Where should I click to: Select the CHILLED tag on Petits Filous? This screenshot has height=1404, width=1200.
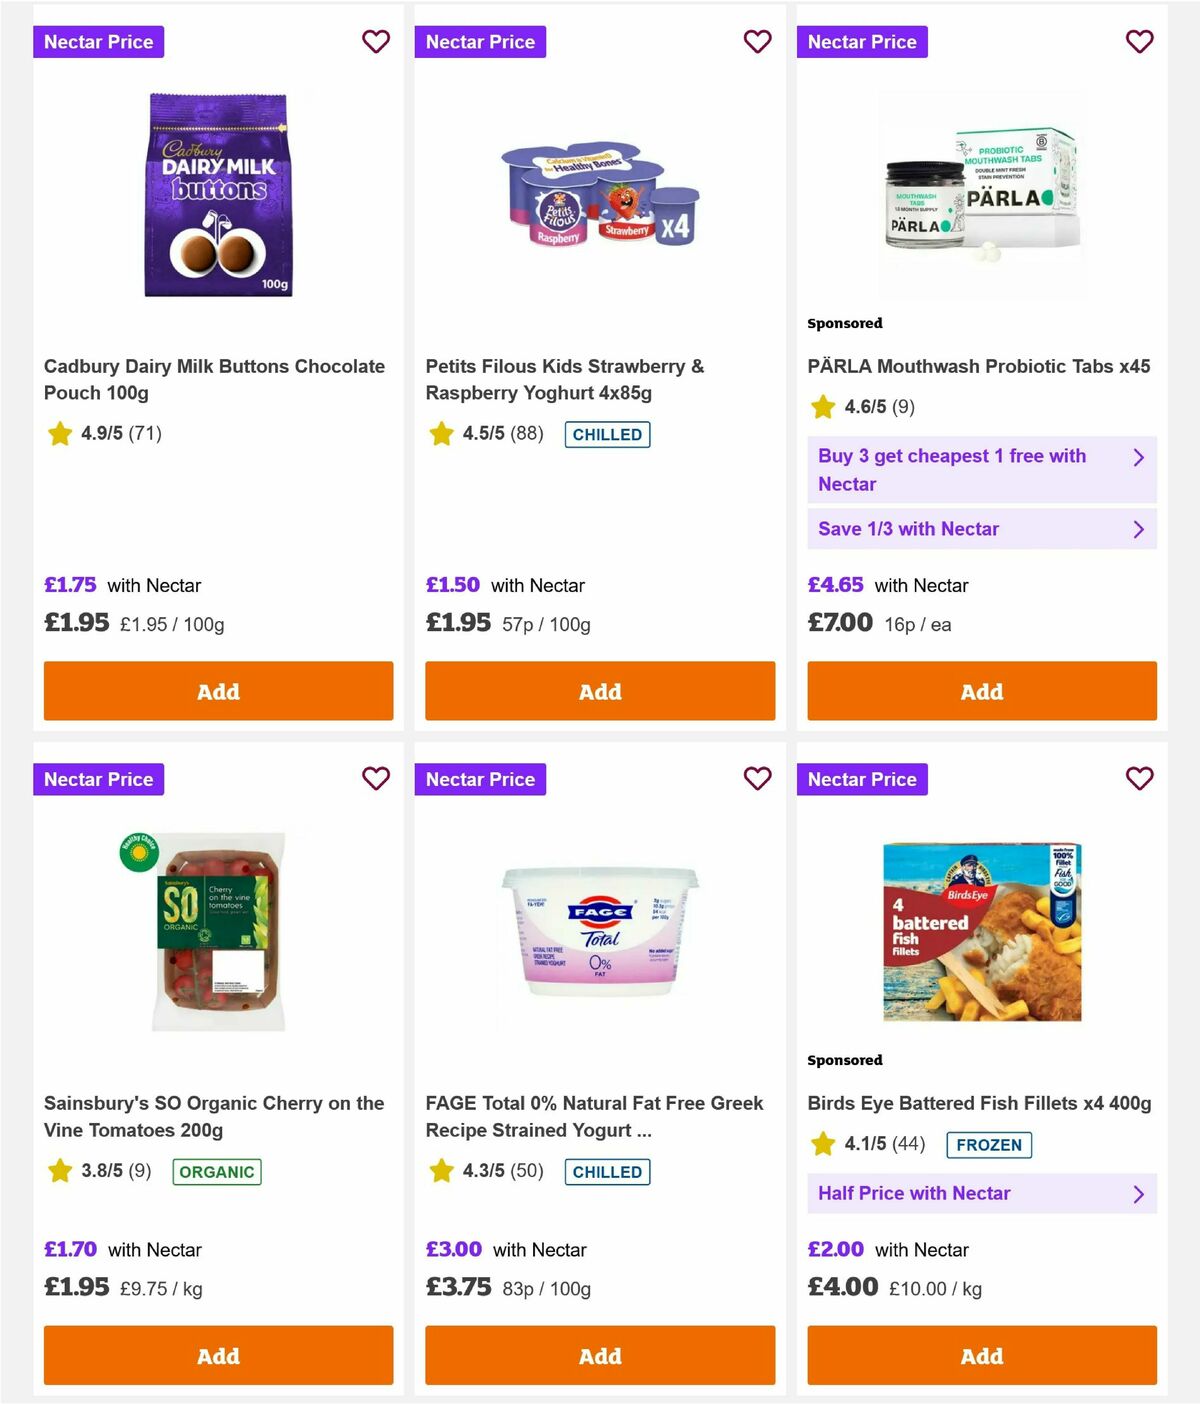pyautogui.click(x=607, y=435)
